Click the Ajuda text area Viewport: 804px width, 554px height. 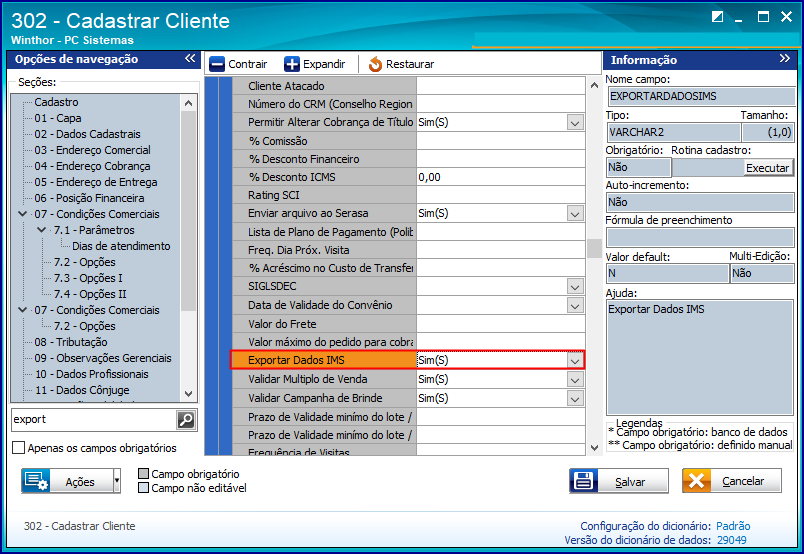(700, 358)
